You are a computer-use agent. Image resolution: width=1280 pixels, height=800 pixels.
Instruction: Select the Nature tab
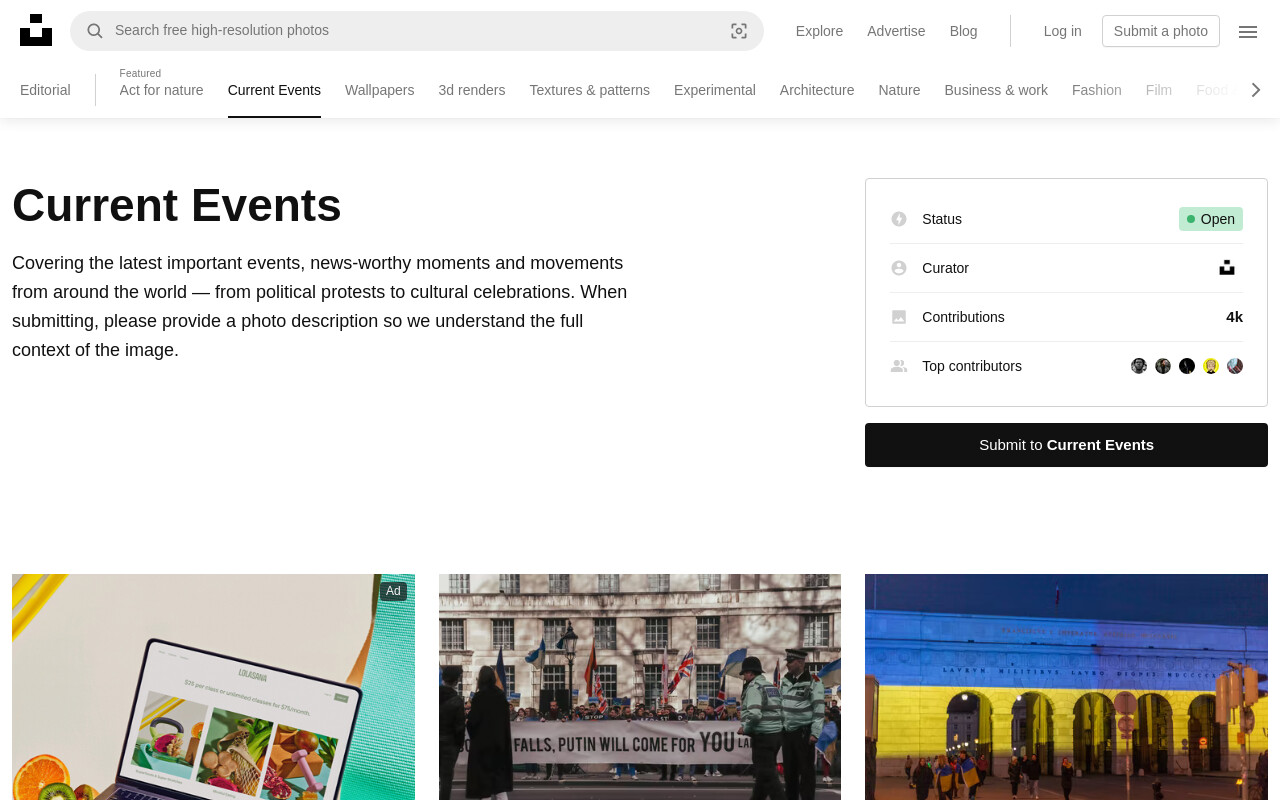click(x=899, y=90)
